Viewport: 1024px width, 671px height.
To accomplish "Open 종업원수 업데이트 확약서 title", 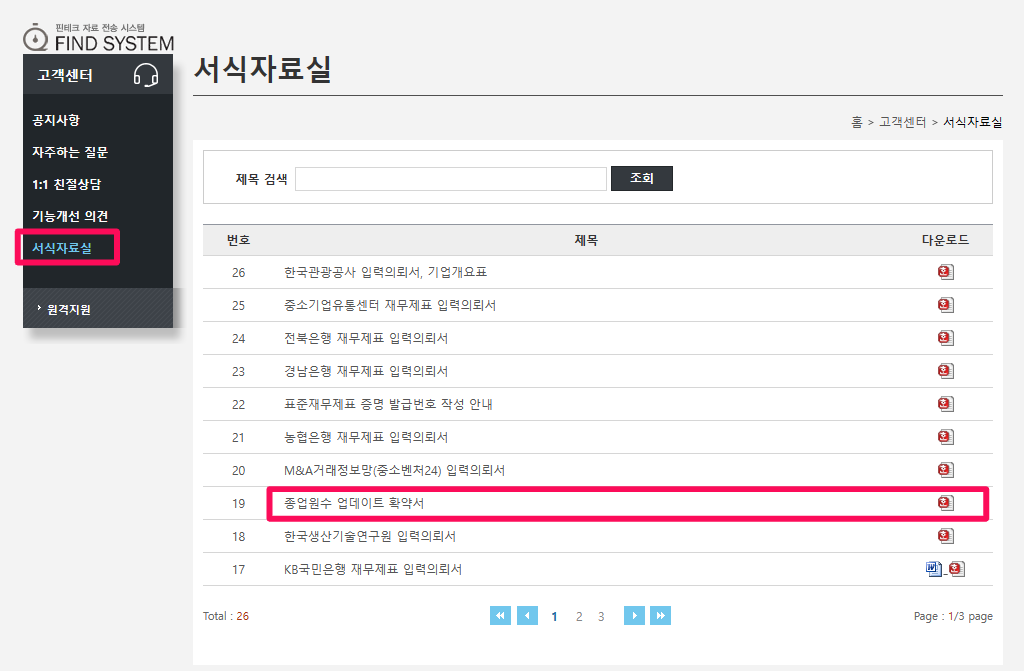I will [354, 503].
